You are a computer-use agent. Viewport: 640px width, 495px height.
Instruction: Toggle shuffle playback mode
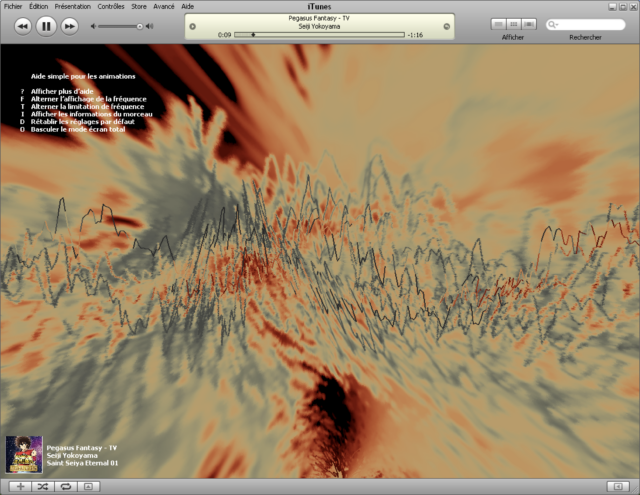(x=43, y=486)
